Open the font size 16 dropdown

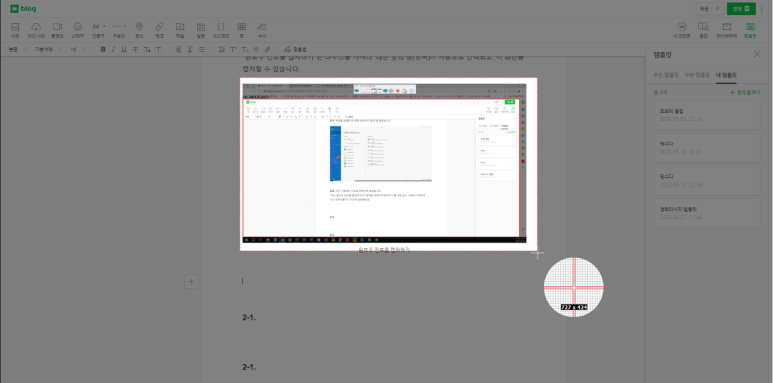pos(77,49)
